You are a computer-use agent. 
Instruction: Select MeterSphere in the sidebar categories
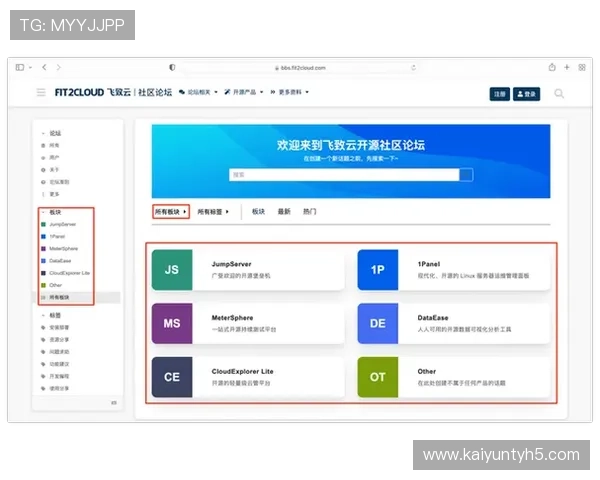[x=59, y=249]
